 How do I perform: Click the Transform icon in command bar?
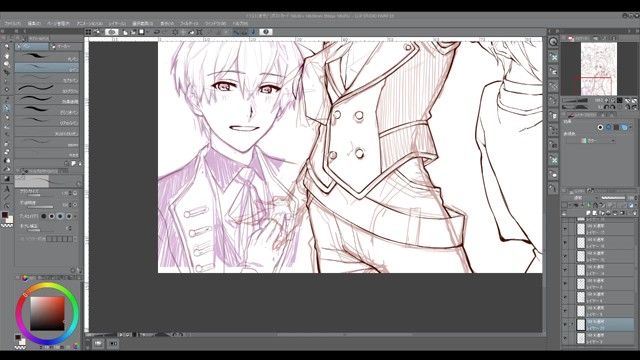pos(199,32)
